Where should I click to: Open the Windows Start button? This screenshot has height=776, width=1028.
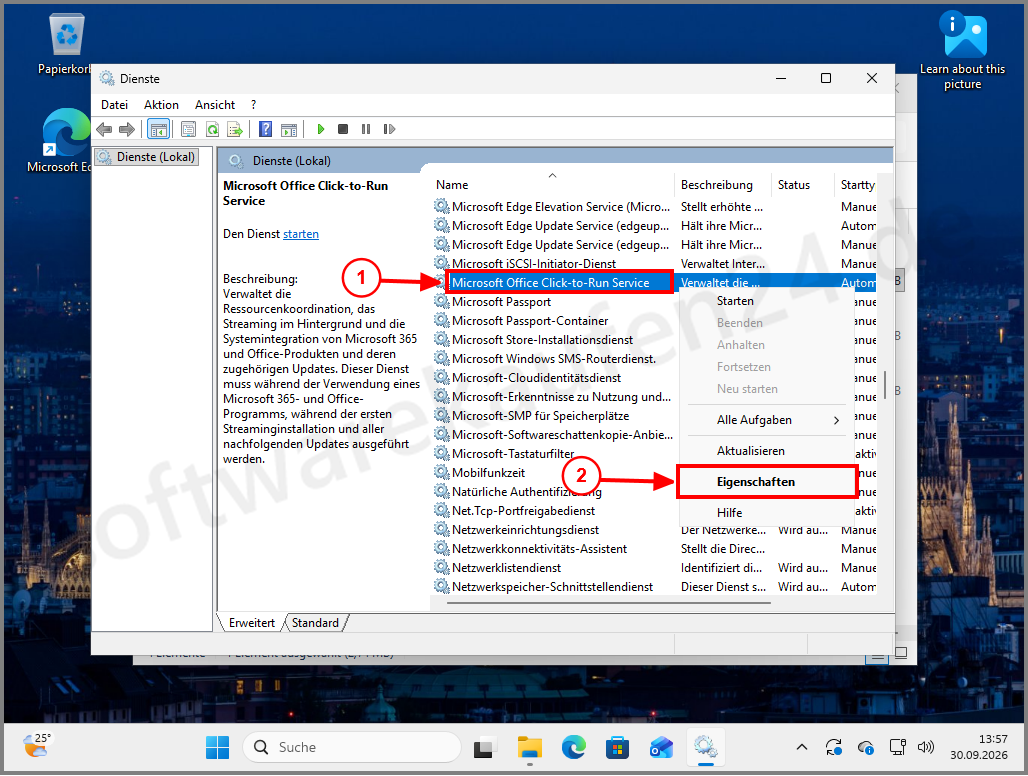[218, 747]
